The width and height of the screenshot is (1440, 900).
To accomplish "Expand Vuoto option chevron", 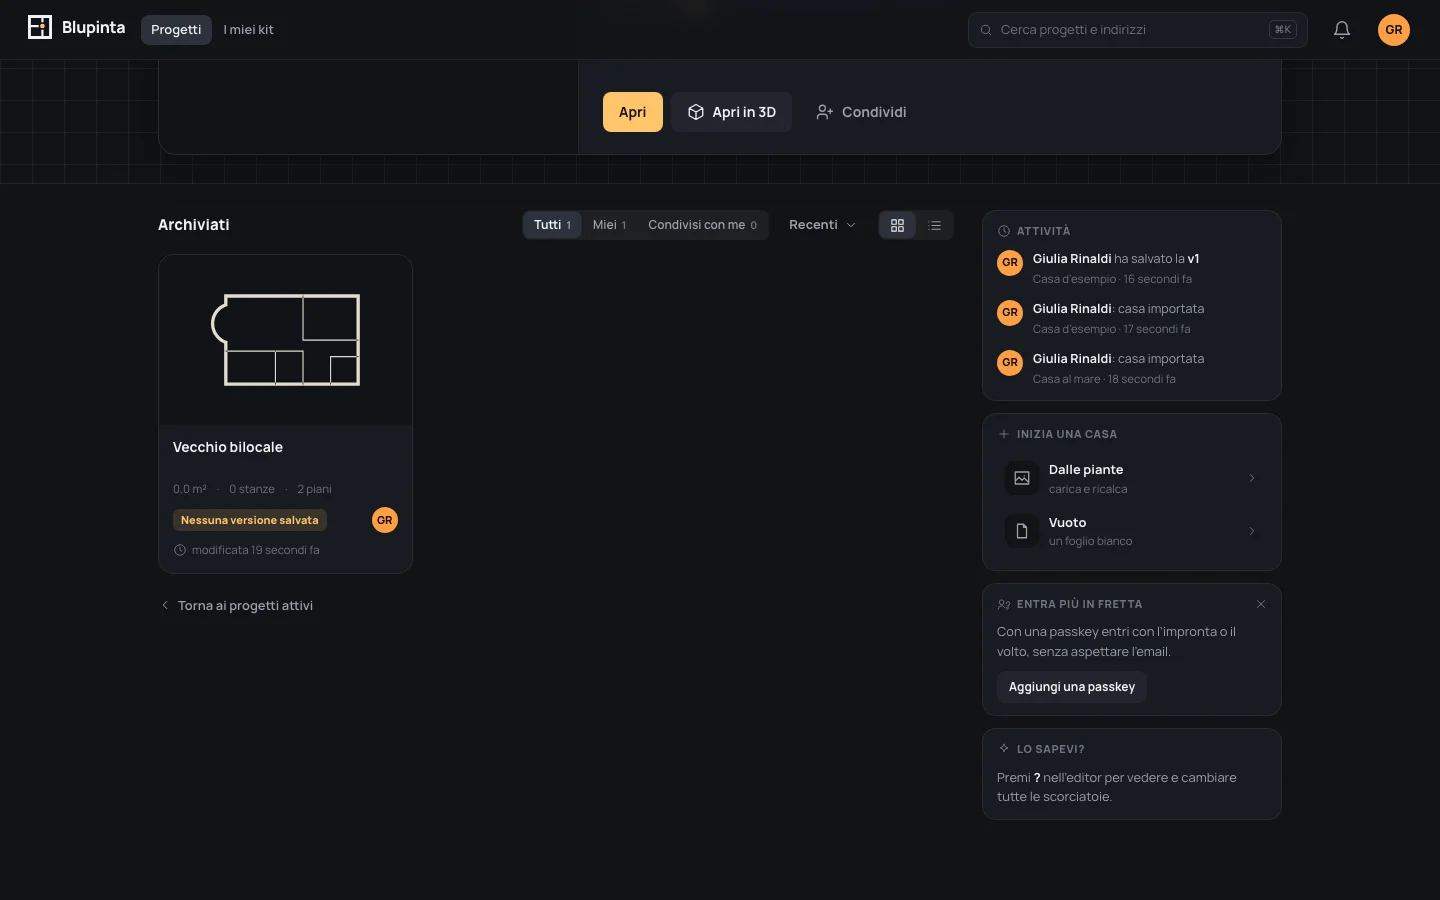I will [x=1252, y=531].
